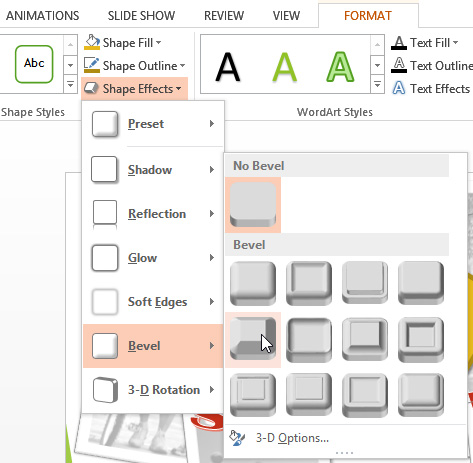Choose the fourth bevel in row two

coord(421,340)
